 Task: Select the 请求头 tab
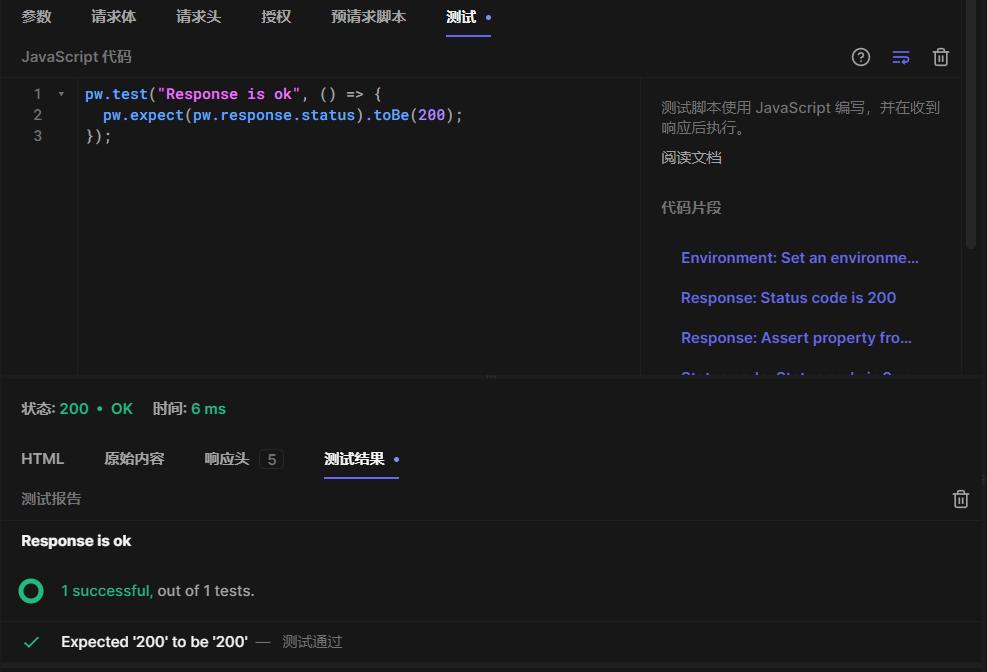(198, 16)
